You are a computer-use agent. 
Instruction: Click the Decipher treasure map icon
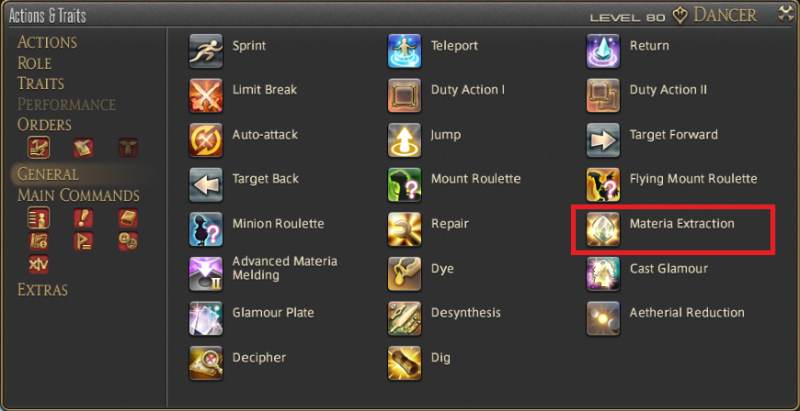pos(206,363)
